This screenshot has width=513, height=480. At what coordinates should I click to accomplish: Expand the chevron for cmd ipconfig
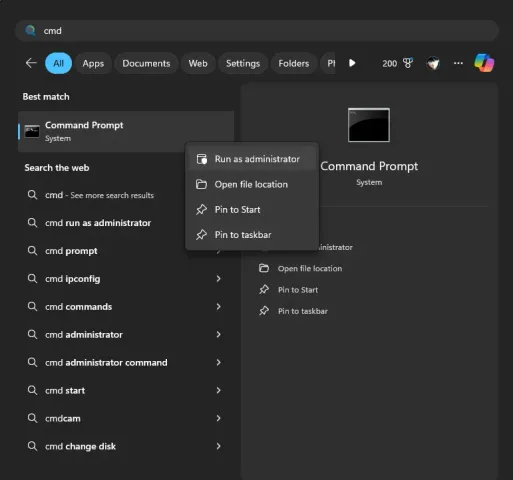[218, 279]
